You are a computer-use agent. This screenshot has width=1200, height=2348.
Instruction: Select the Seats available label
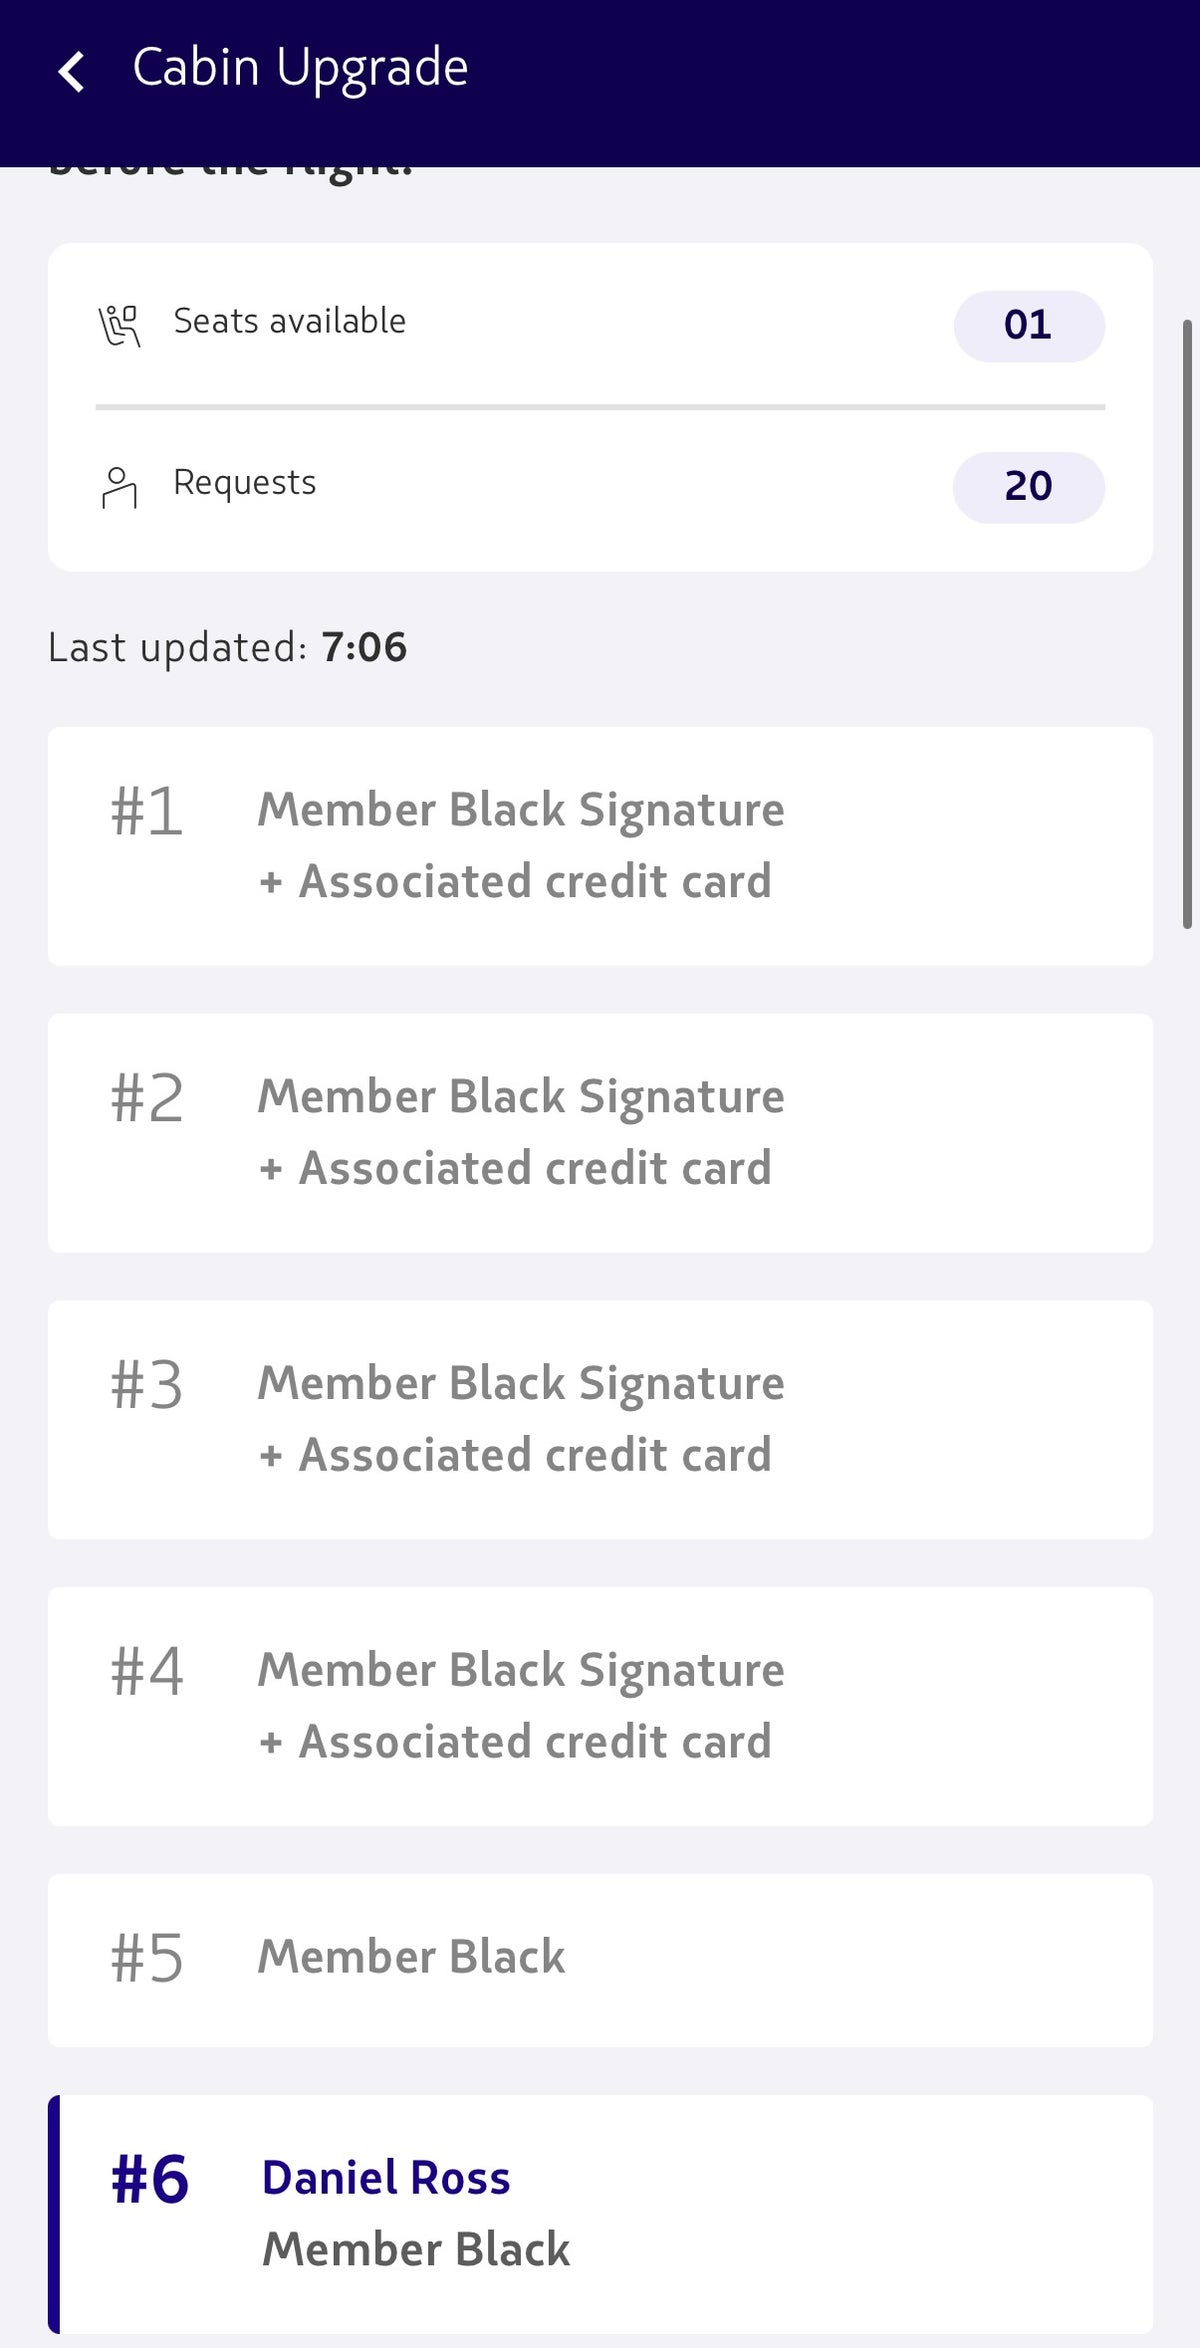point(289,322)
